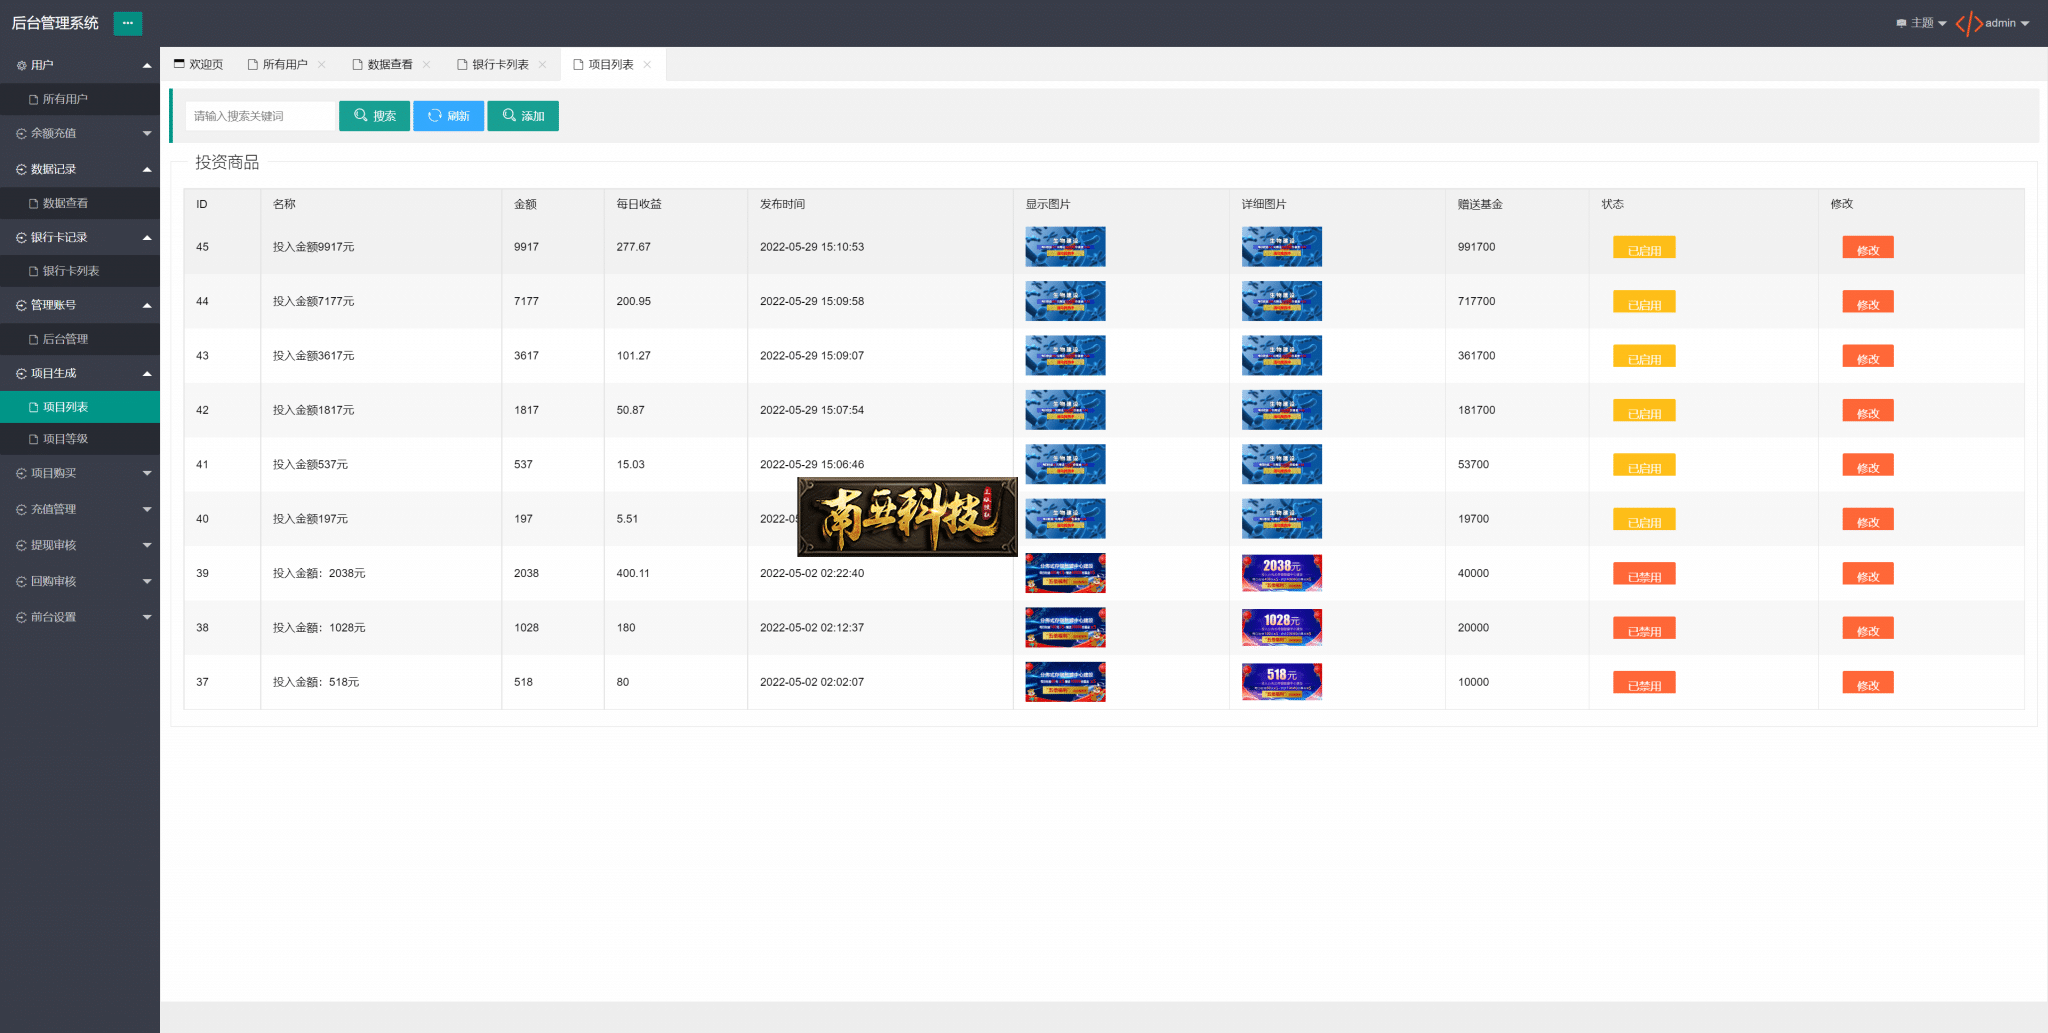Click the 添加 add button
This screenshot has width=2048, height=1033.
[523, 116]
